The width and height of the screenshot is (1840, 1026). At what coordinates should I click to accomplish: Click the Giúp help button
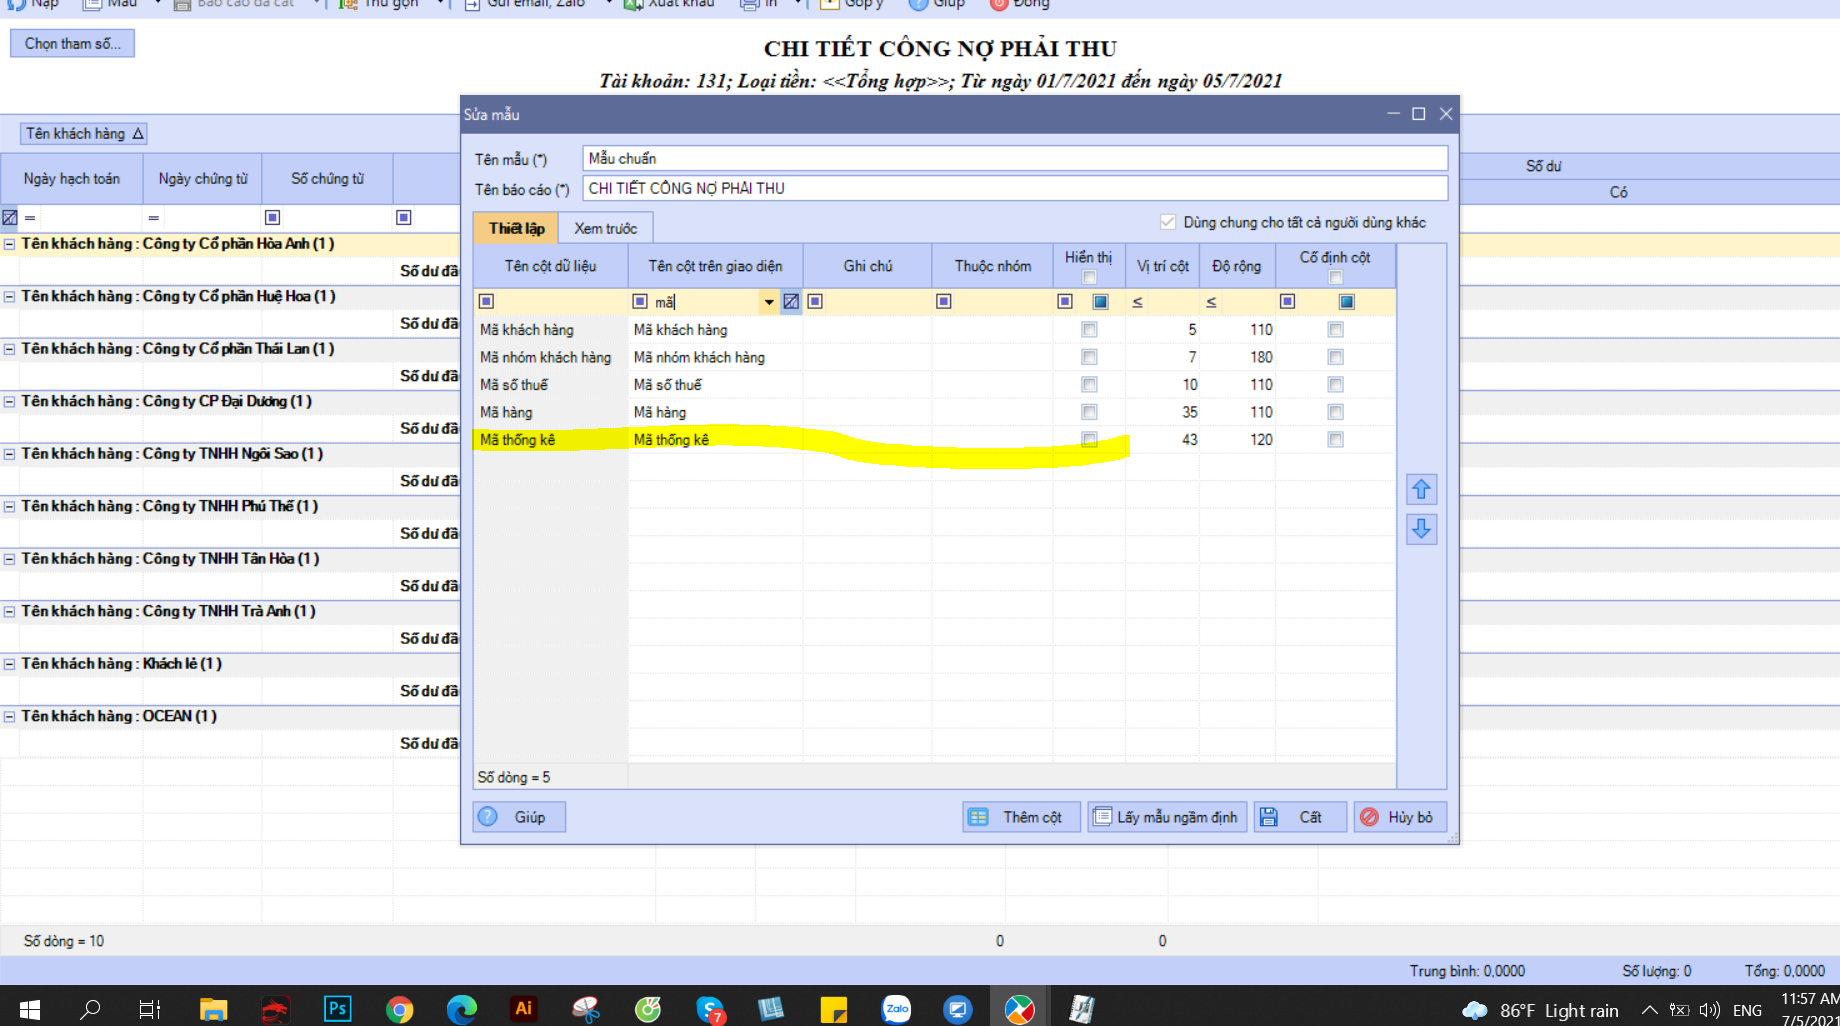coord(519,817)
